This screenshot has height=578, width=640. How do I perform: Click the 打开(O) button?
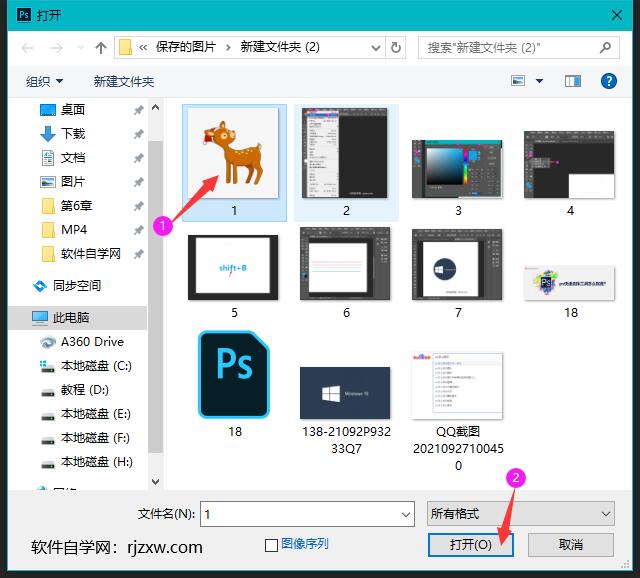[470, 545]
